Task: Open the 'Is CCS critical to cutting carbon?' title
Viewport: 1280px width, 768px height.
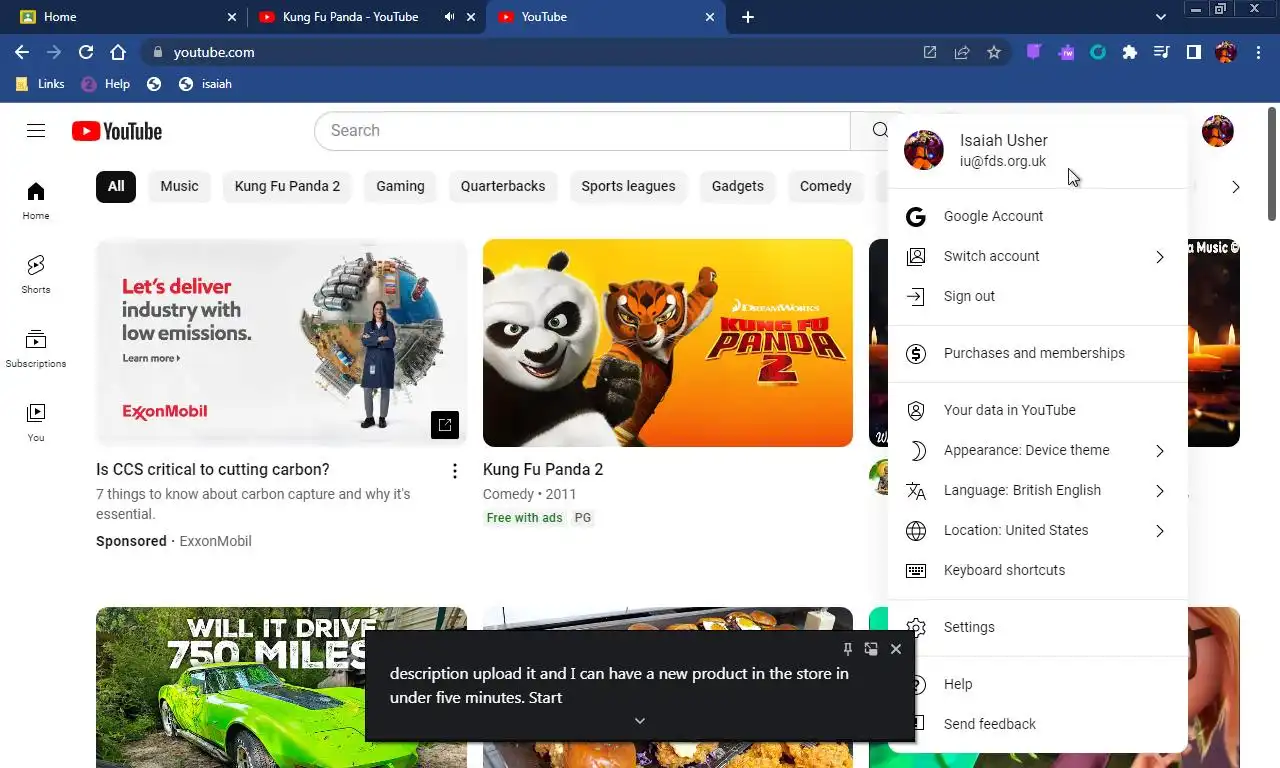Action: [213, 470]
